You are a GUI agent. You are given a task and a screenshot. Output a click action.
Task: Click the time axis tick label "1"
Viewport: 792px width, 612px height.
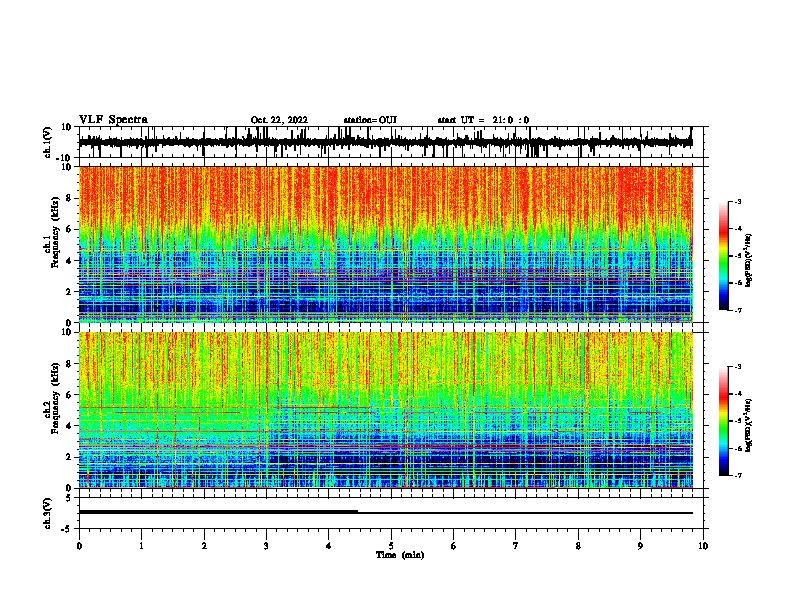point(141,546)
